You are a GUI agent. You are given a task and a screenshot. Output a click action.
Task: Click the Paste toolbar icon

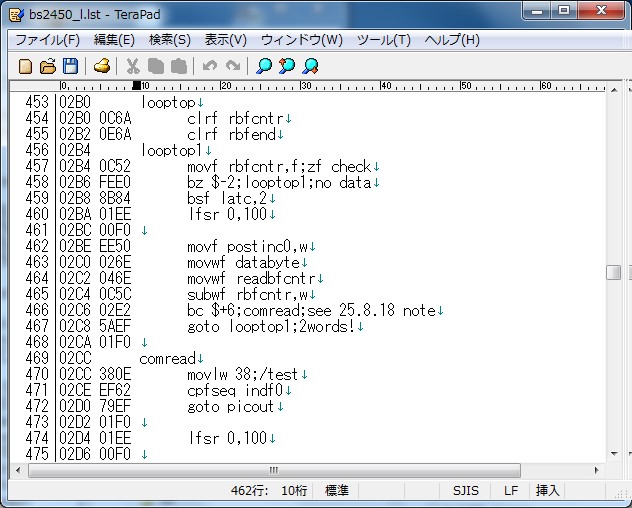pyautogui.click(x=179, y=67)
